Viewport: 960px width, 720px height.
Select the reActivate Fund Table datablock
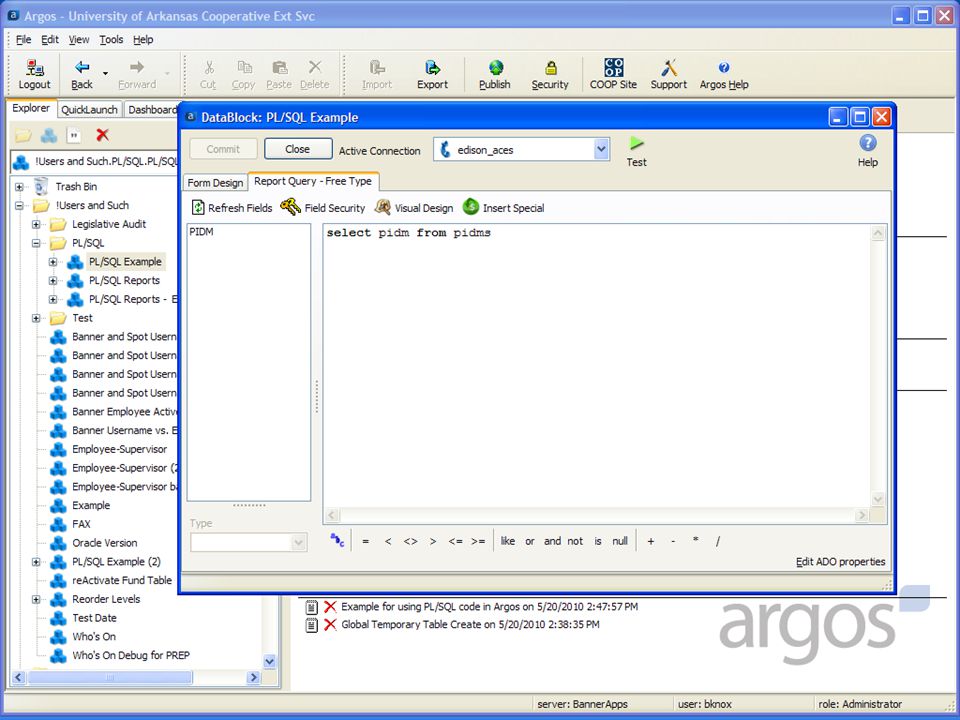122,580
